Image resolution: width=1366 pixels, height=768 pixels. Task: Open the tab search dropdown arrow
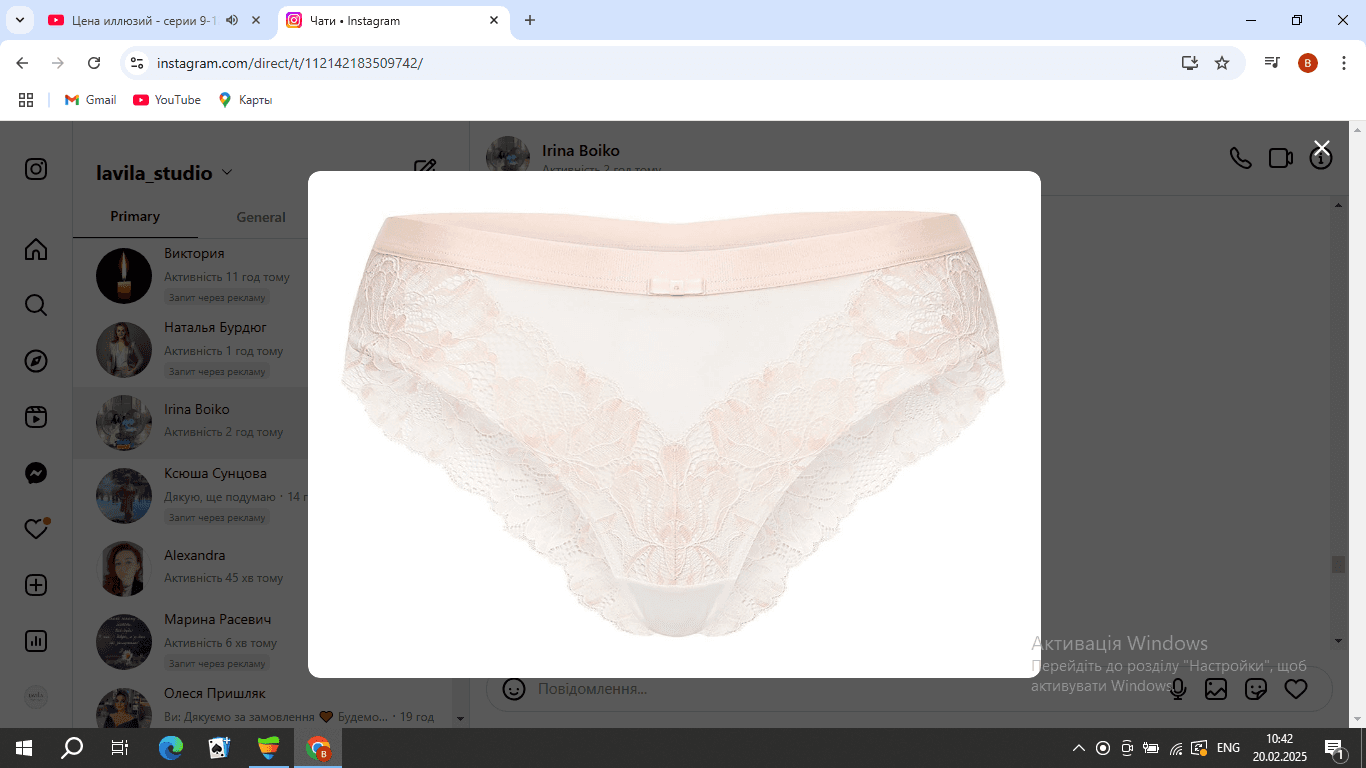tap(19, 20)
